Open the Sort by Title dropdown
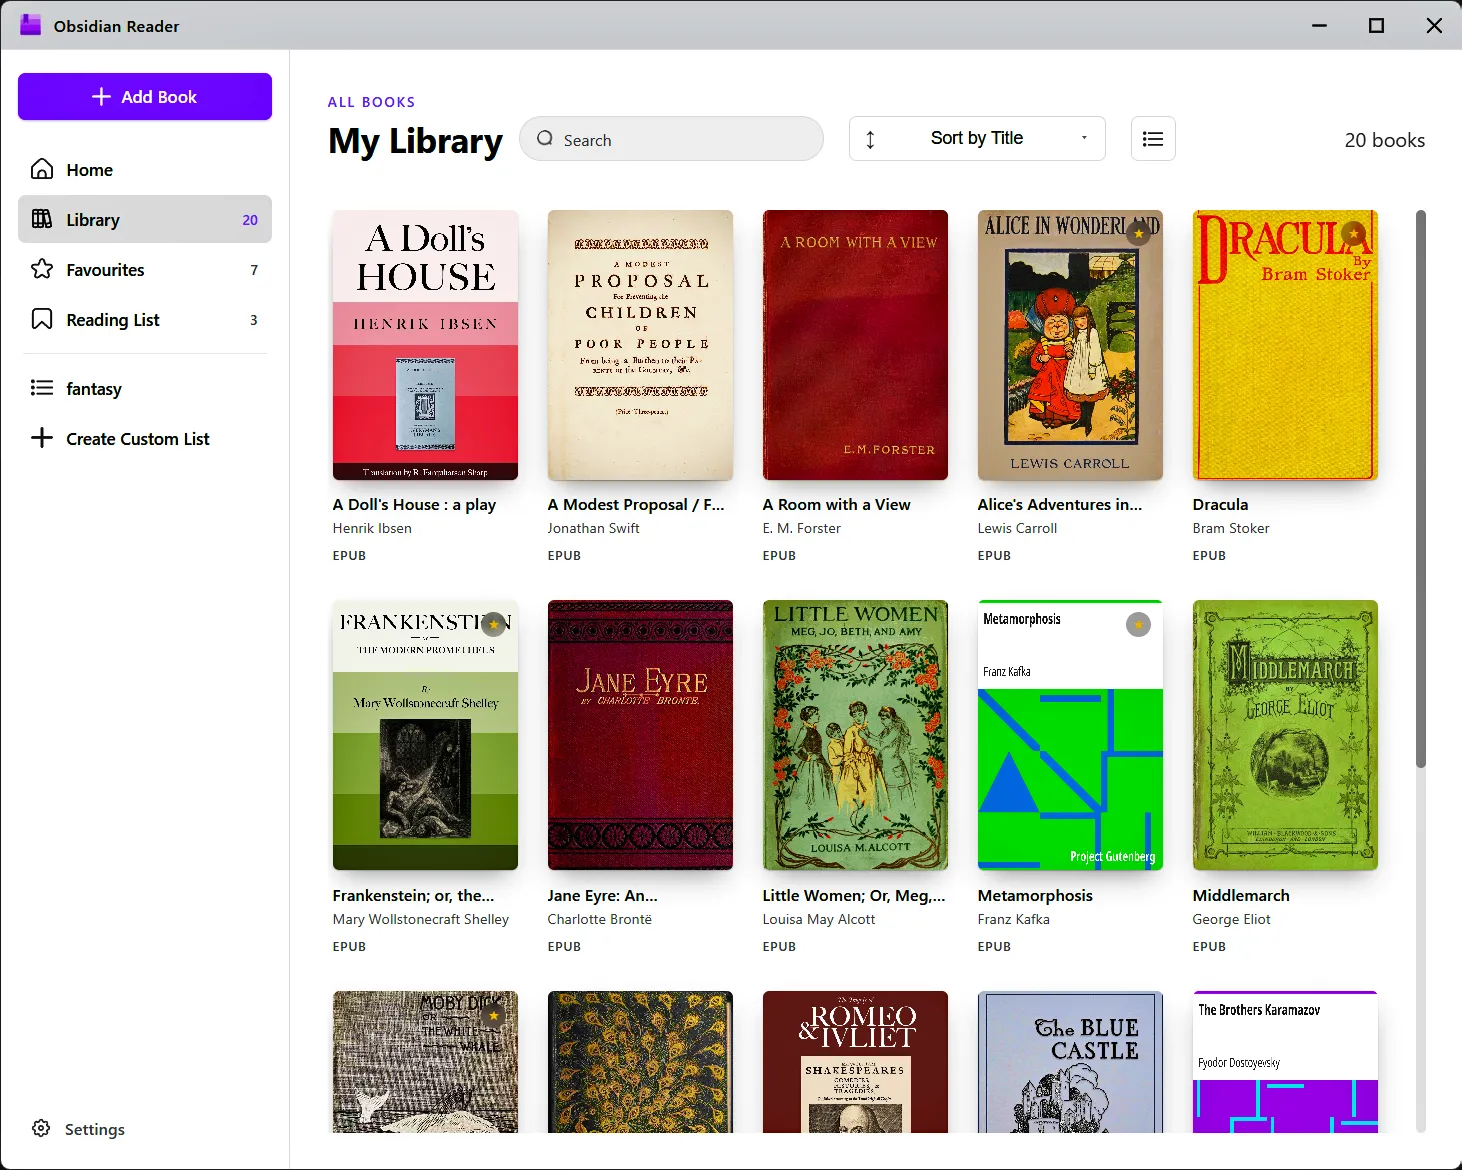The image size is (1462, 1170). point(977,139)
